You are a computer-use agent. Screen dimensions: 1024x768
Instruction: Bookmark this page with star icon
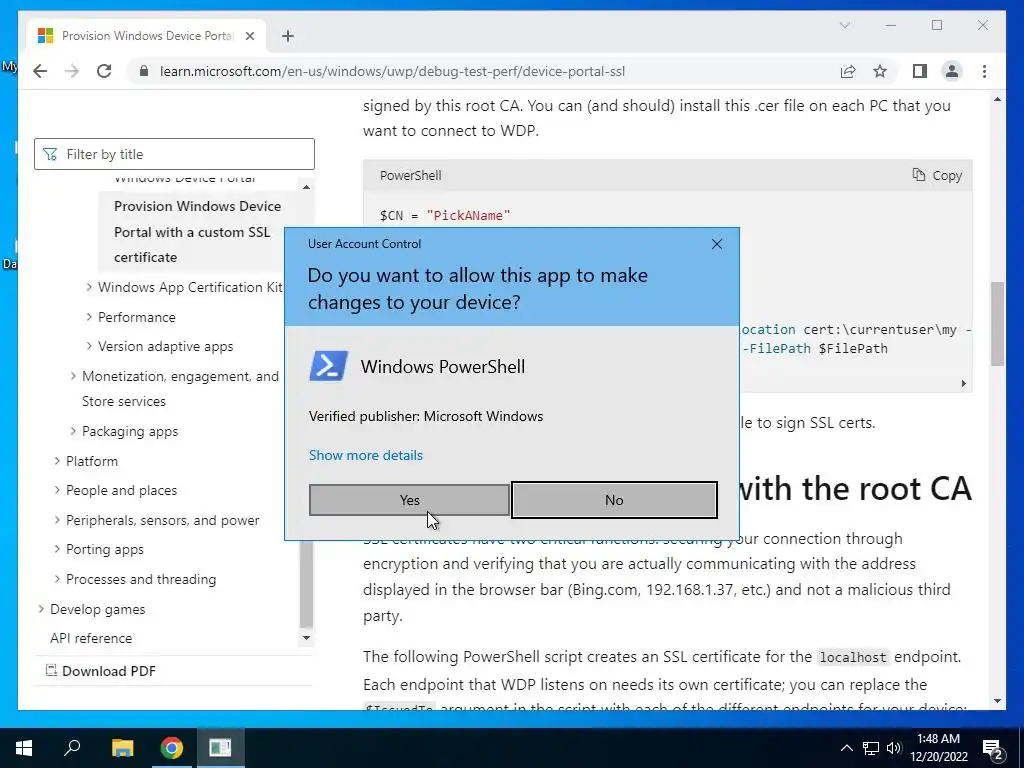coord(880,71)
